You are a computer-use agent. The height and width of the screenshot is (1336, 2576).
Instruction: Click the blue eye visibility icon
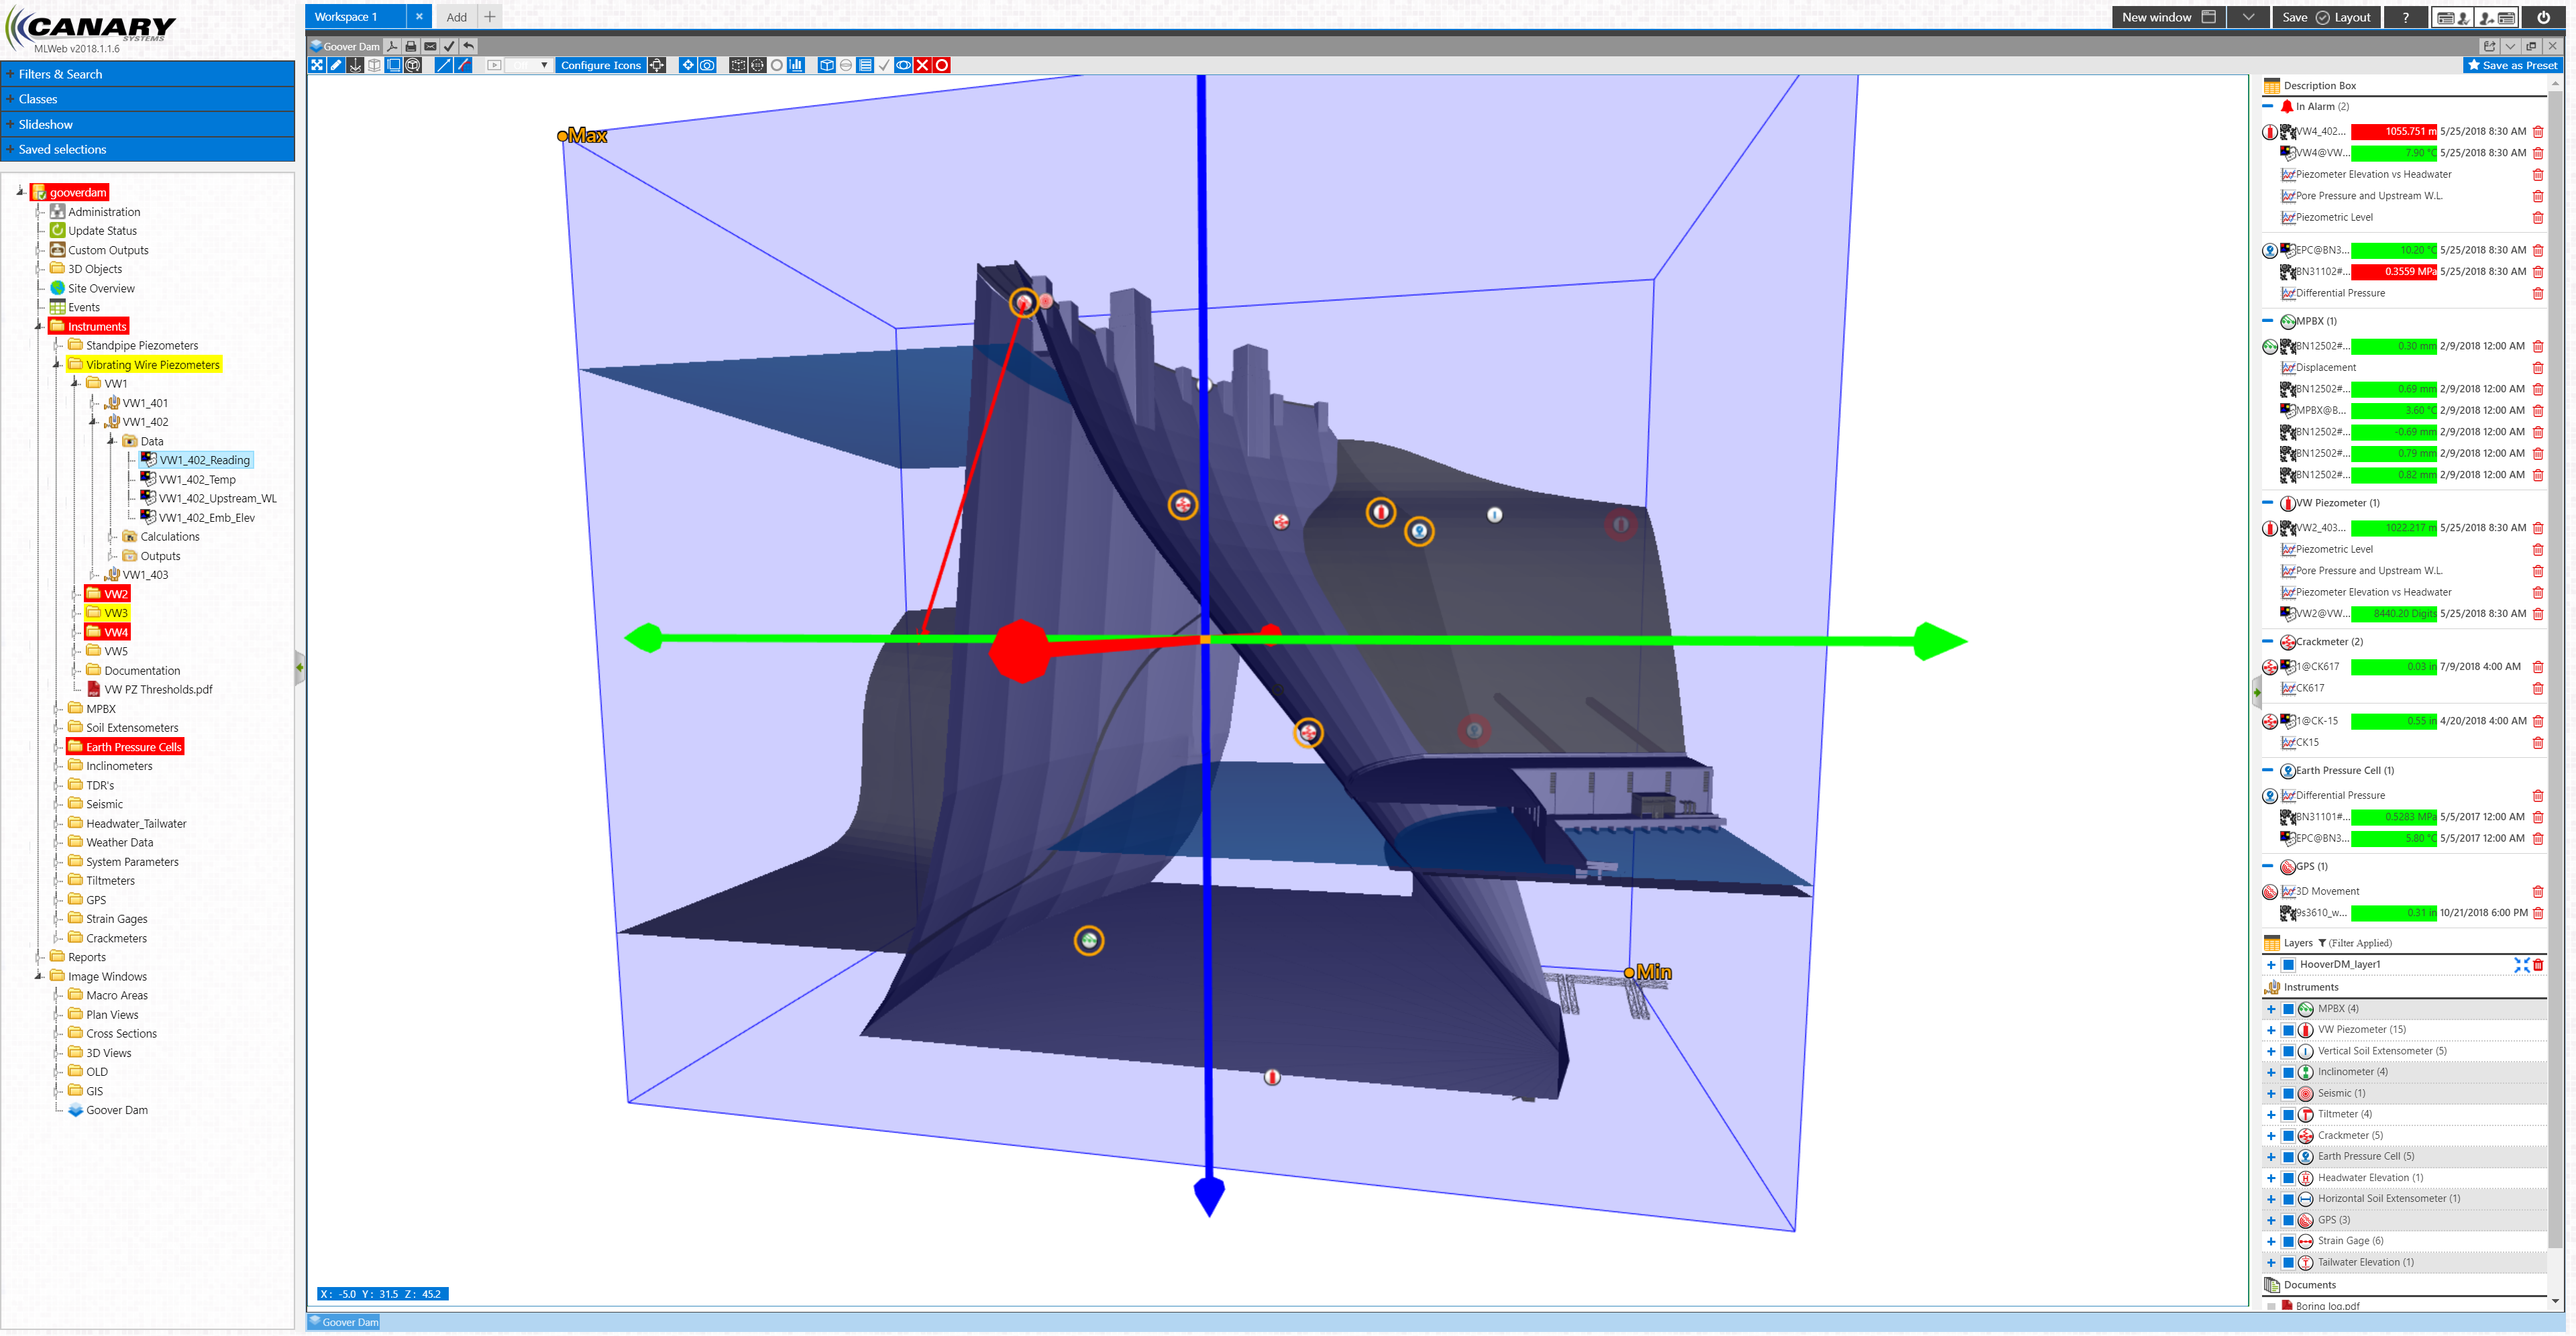(904, 65)
